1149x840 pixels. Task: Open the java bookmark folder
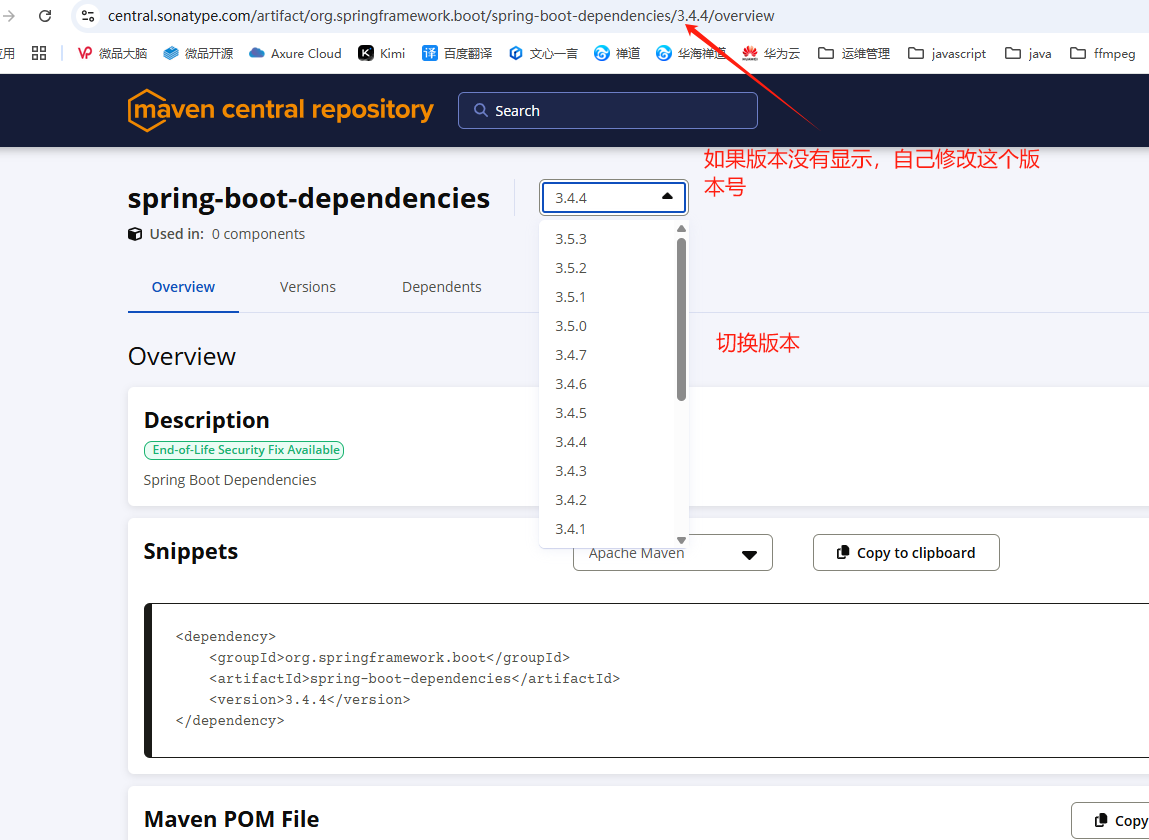(1028, 53)
